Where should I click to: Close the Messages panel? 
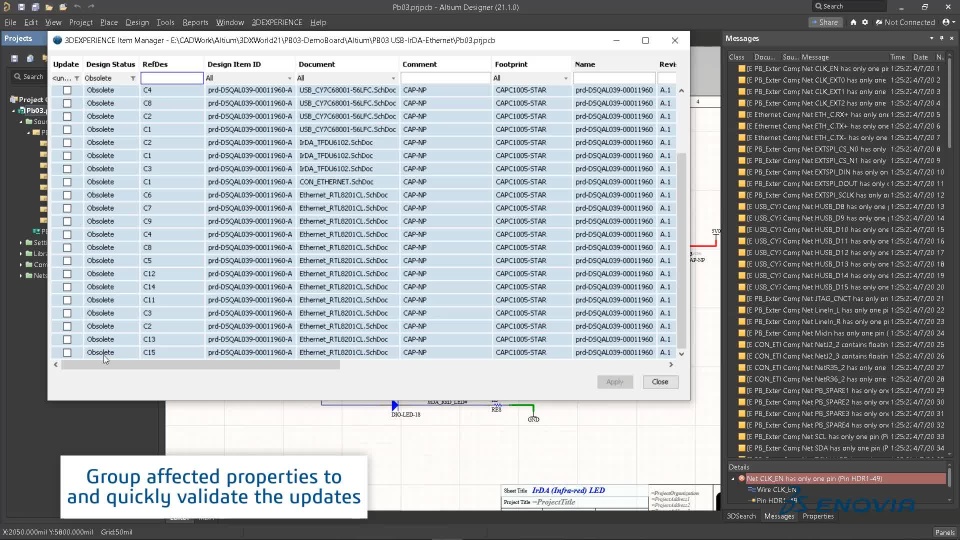952,38
